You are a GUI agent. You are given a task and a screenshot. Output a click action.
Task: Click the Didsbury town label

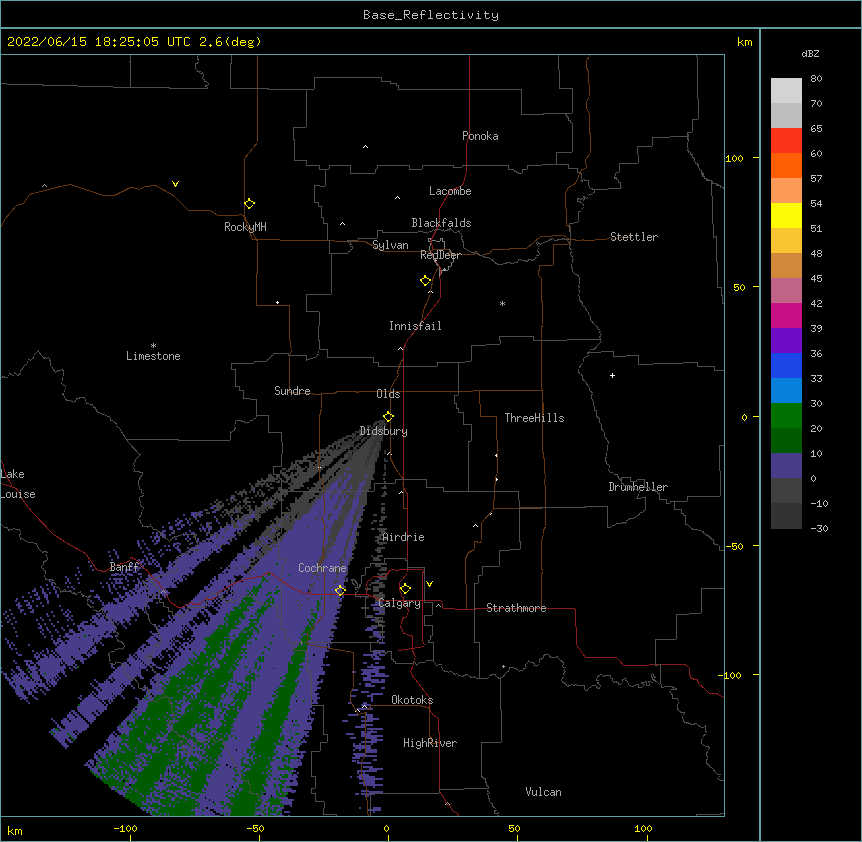click(x=384, y=431)
